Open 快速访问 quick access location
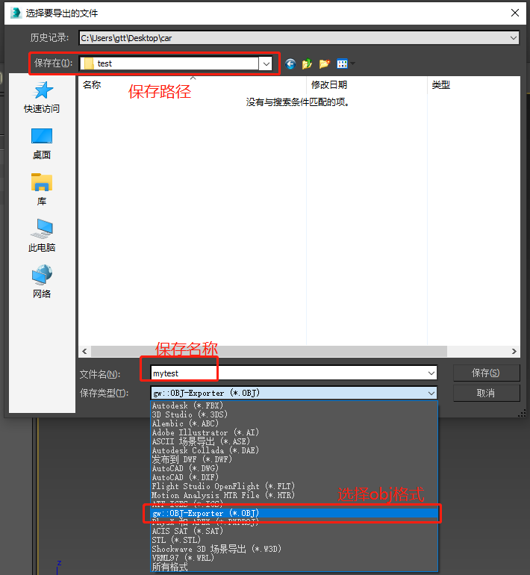 [42, 97]
